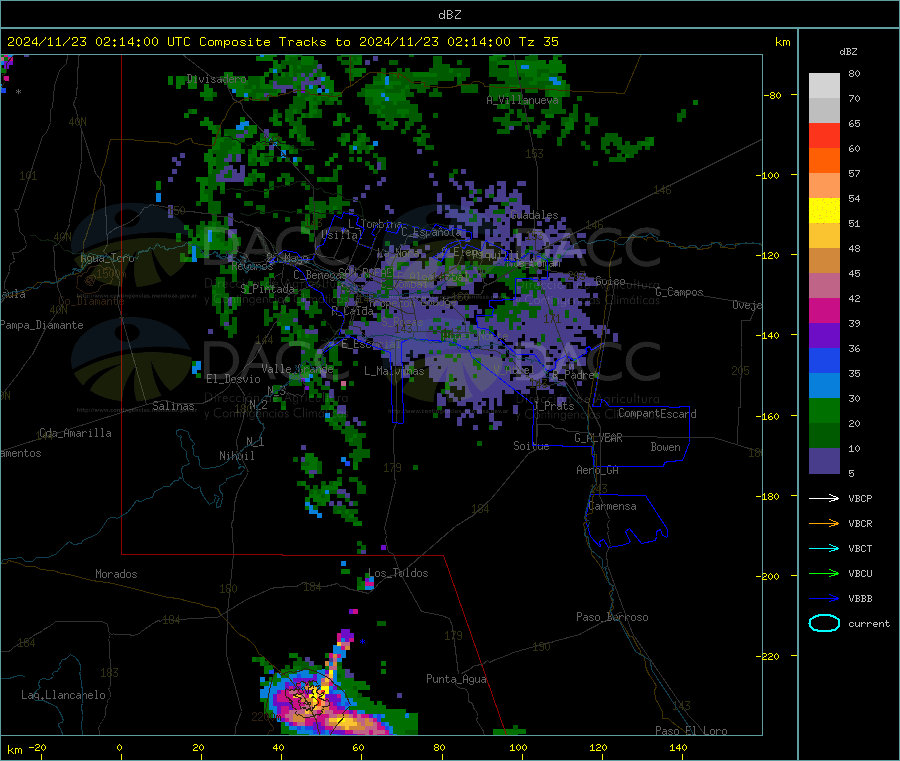Click the 'Bowen' map label
Viewport: 900px width, 761px height.
click(666, 447)
